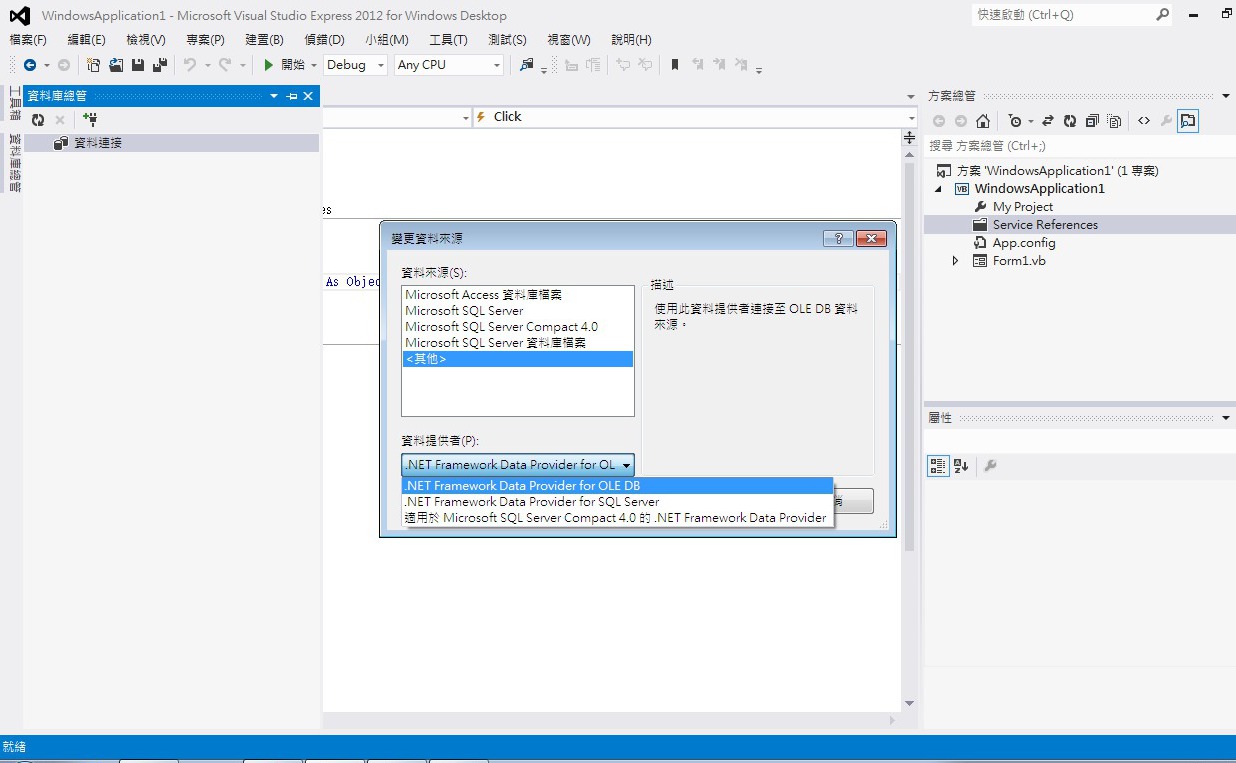Image resolution: width=1236 pixels, height=763 pixels.
Task: Open the 資料庫總管 window options arrow
Action: point(275,96)
